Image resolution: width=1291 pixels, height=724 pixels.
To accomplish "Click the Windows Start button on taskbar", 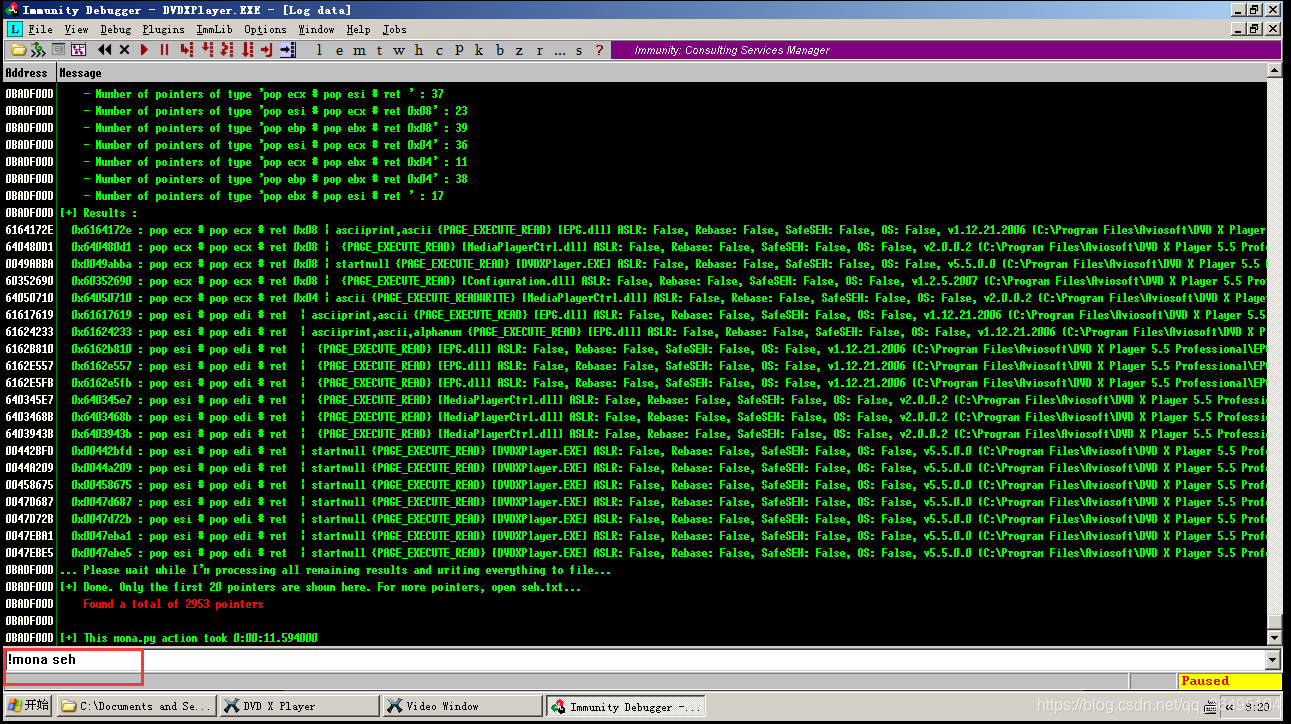I will pyautogui.click(x=28, y=706).
